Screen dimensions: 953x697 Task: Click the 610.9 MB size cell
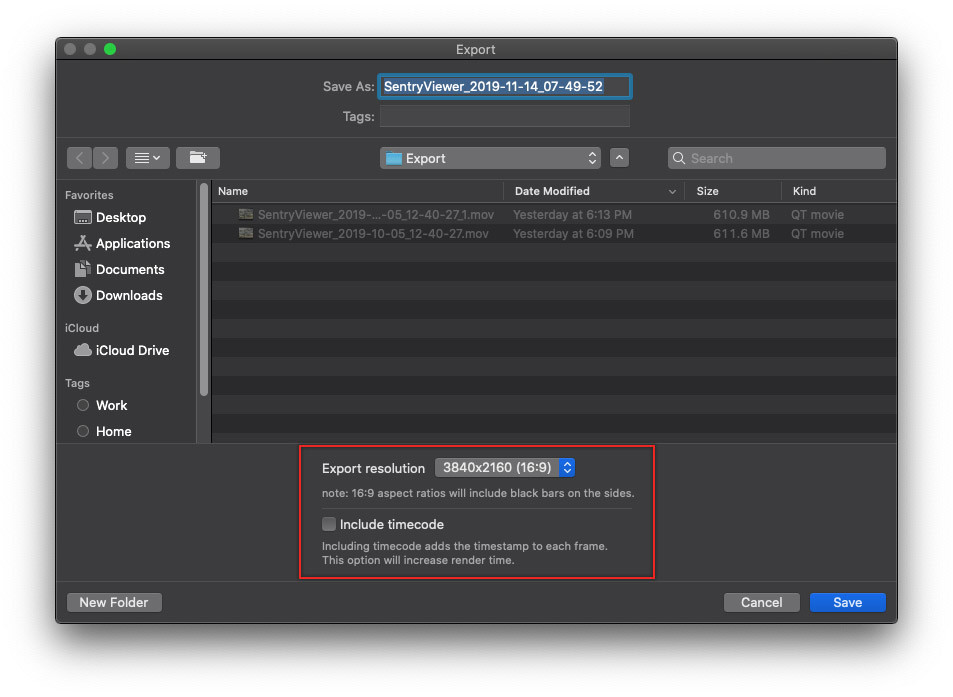click(x=741, y=215)
